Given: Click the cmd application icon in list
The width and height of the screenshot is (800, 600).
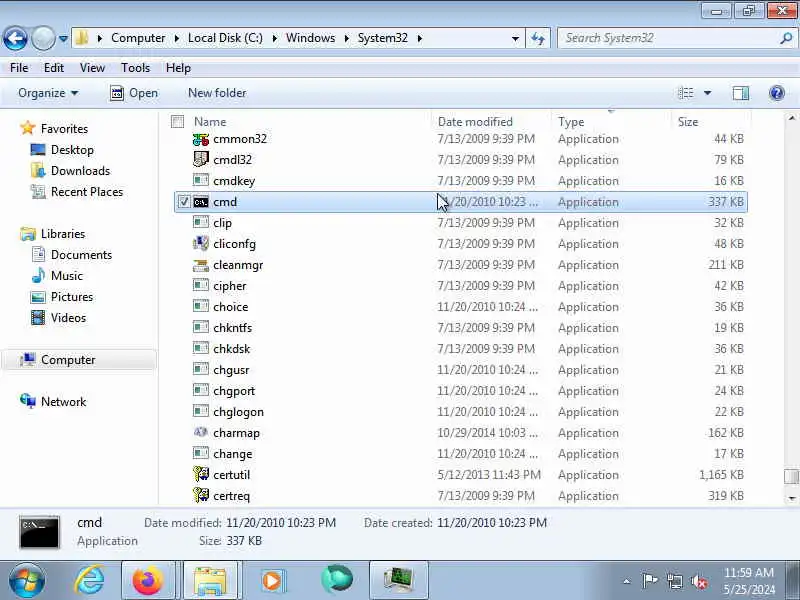Looking at the screenshot, I should click(x=201, y=202).
